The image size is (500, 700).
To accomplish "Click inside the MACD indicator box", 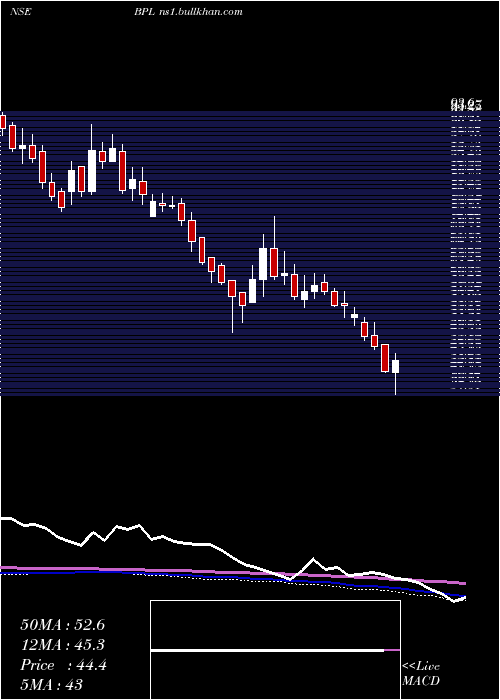I will click(x=275, y=650).
